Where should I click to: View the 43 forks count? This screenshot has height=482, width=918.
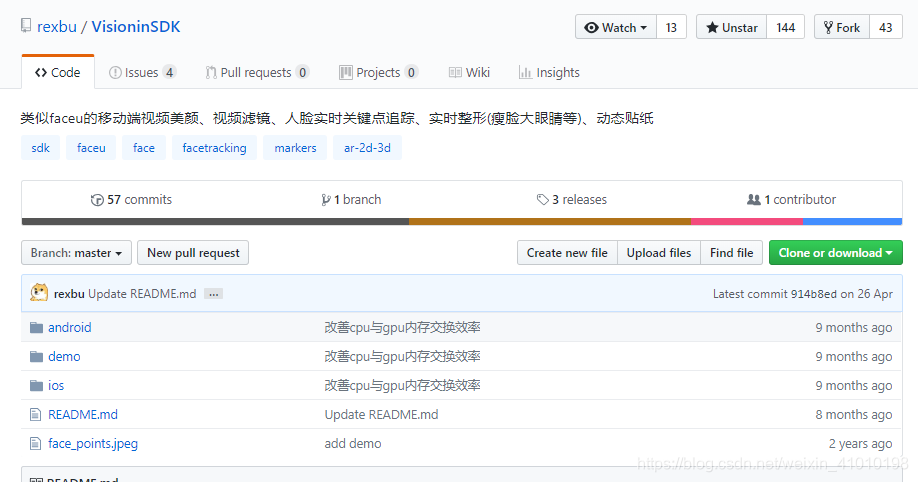(x=886, y=28)
